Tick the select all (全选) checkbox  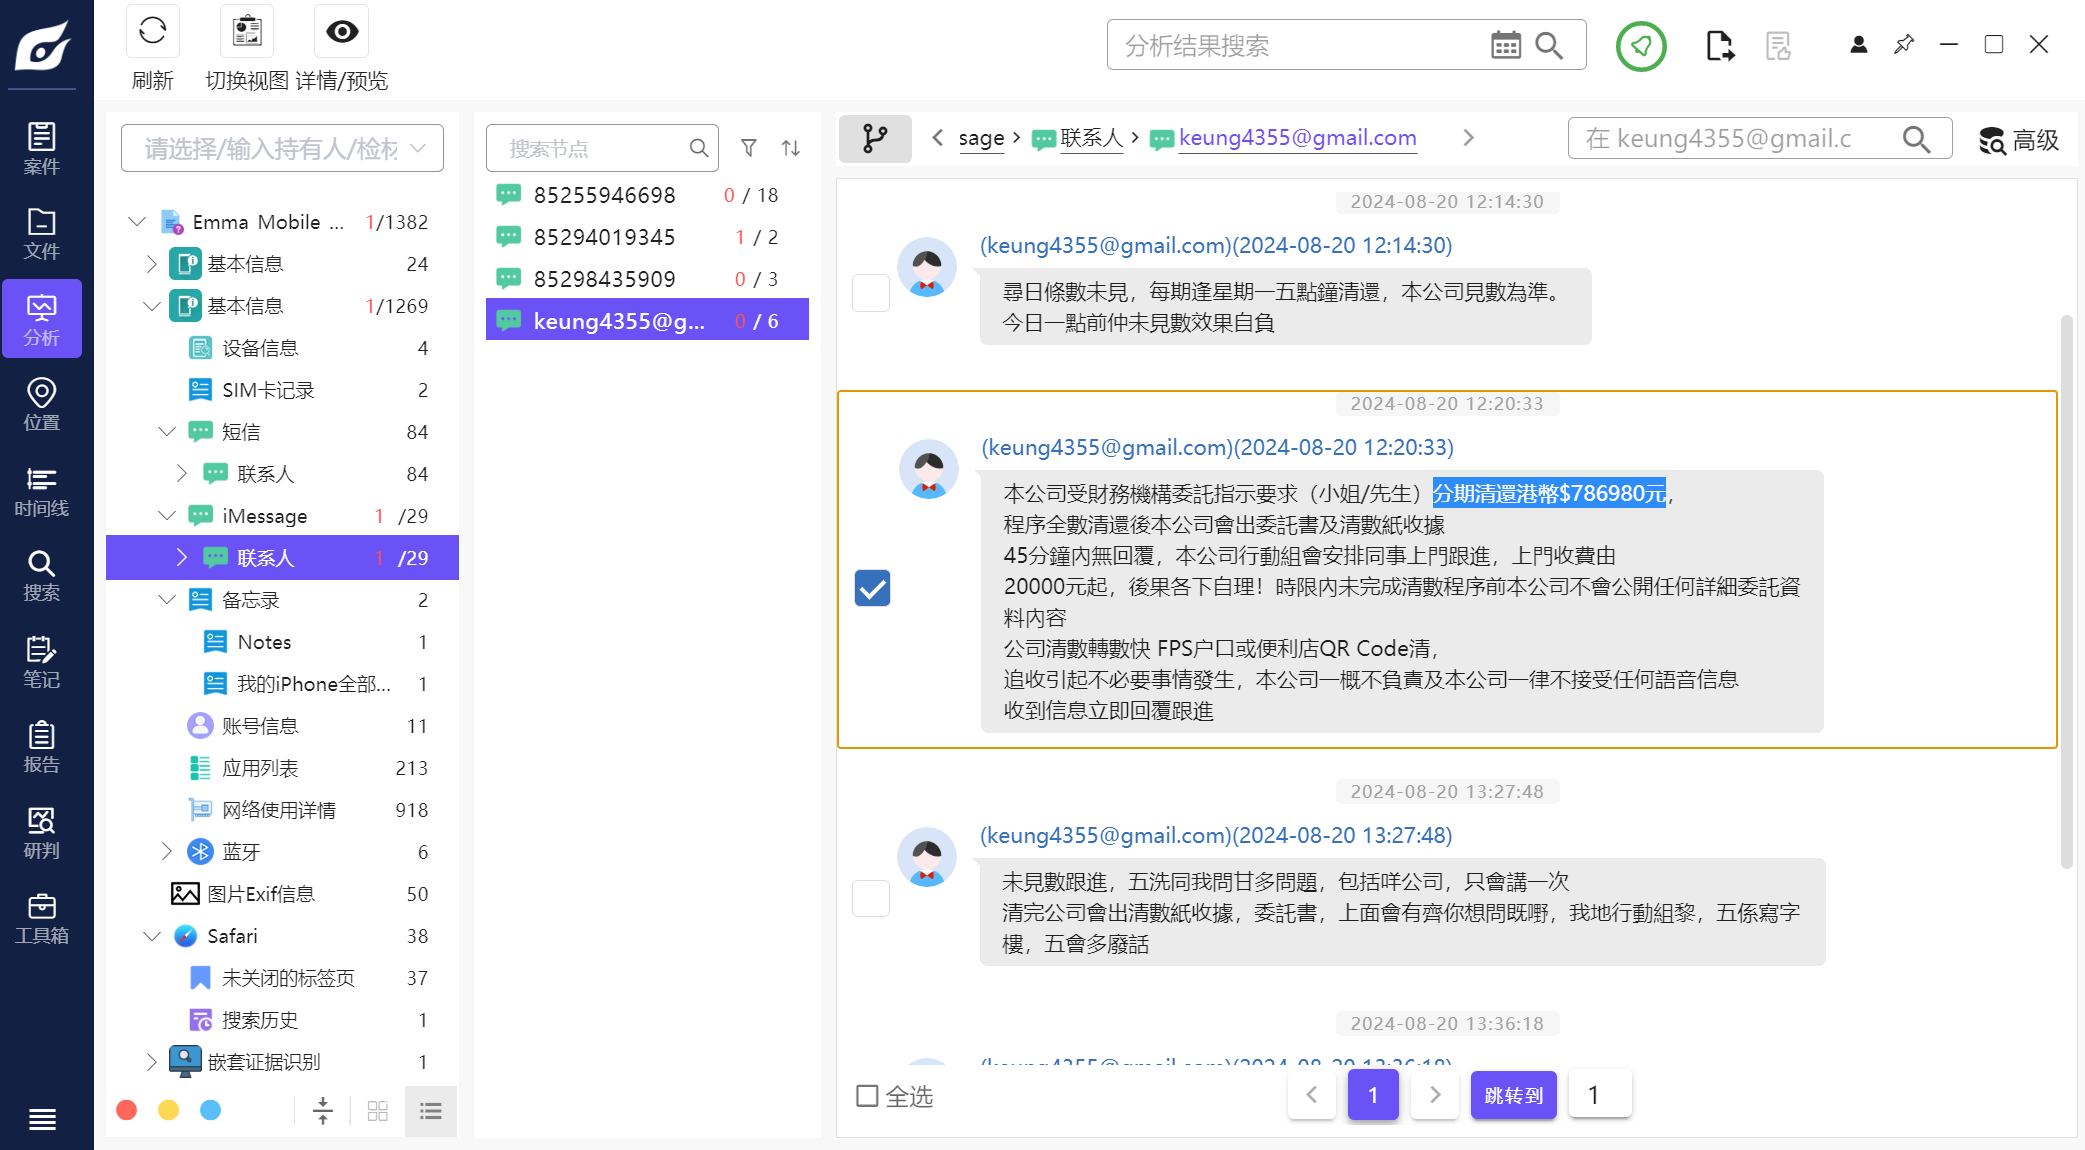[x=867, y=1096]
